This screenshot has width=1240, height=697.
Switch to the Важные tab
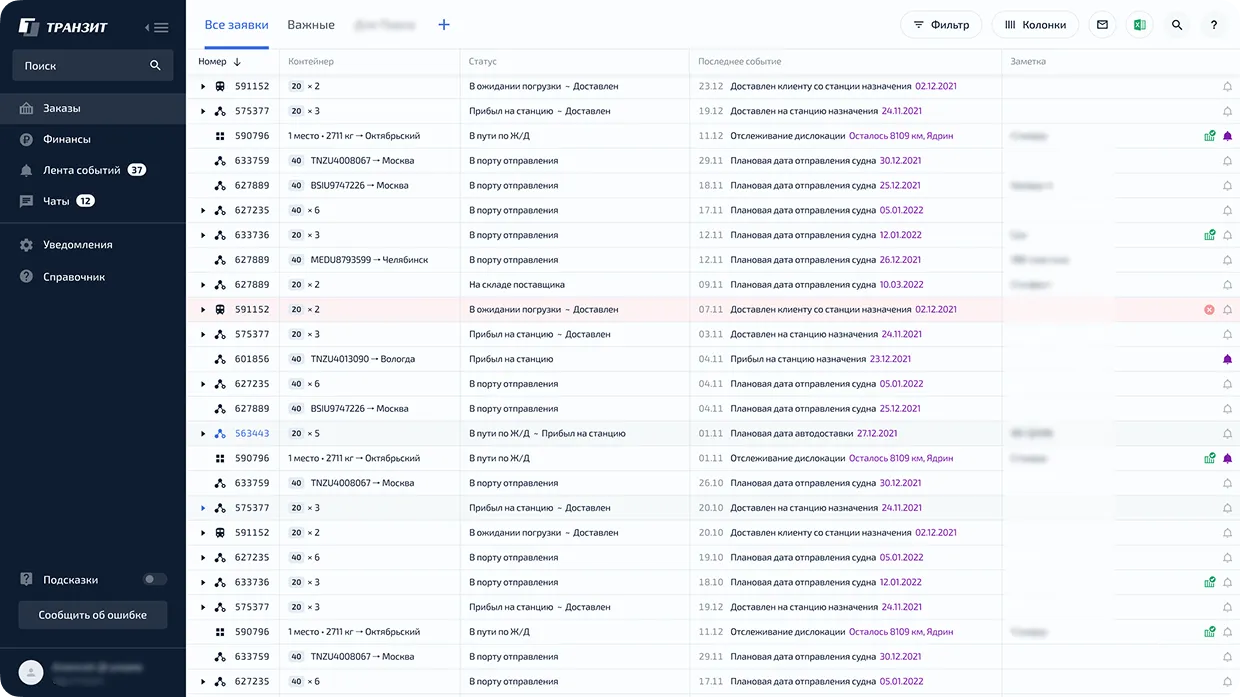click(311, 25)
